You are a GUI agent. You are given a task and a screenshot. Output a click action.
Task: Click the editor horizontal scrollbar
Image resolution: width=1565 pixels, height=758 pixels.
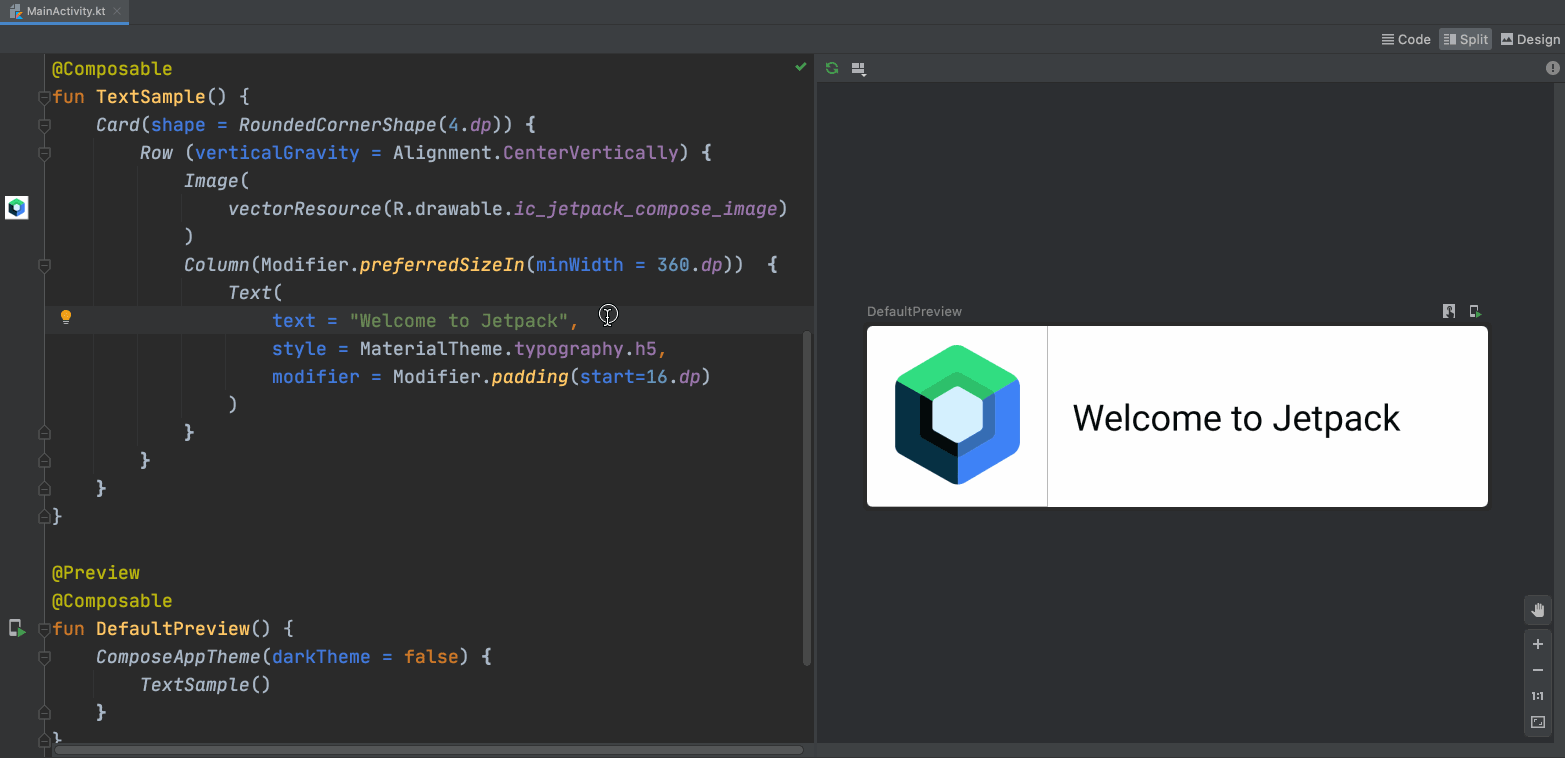pyautogui.click(x=429, y=749)
